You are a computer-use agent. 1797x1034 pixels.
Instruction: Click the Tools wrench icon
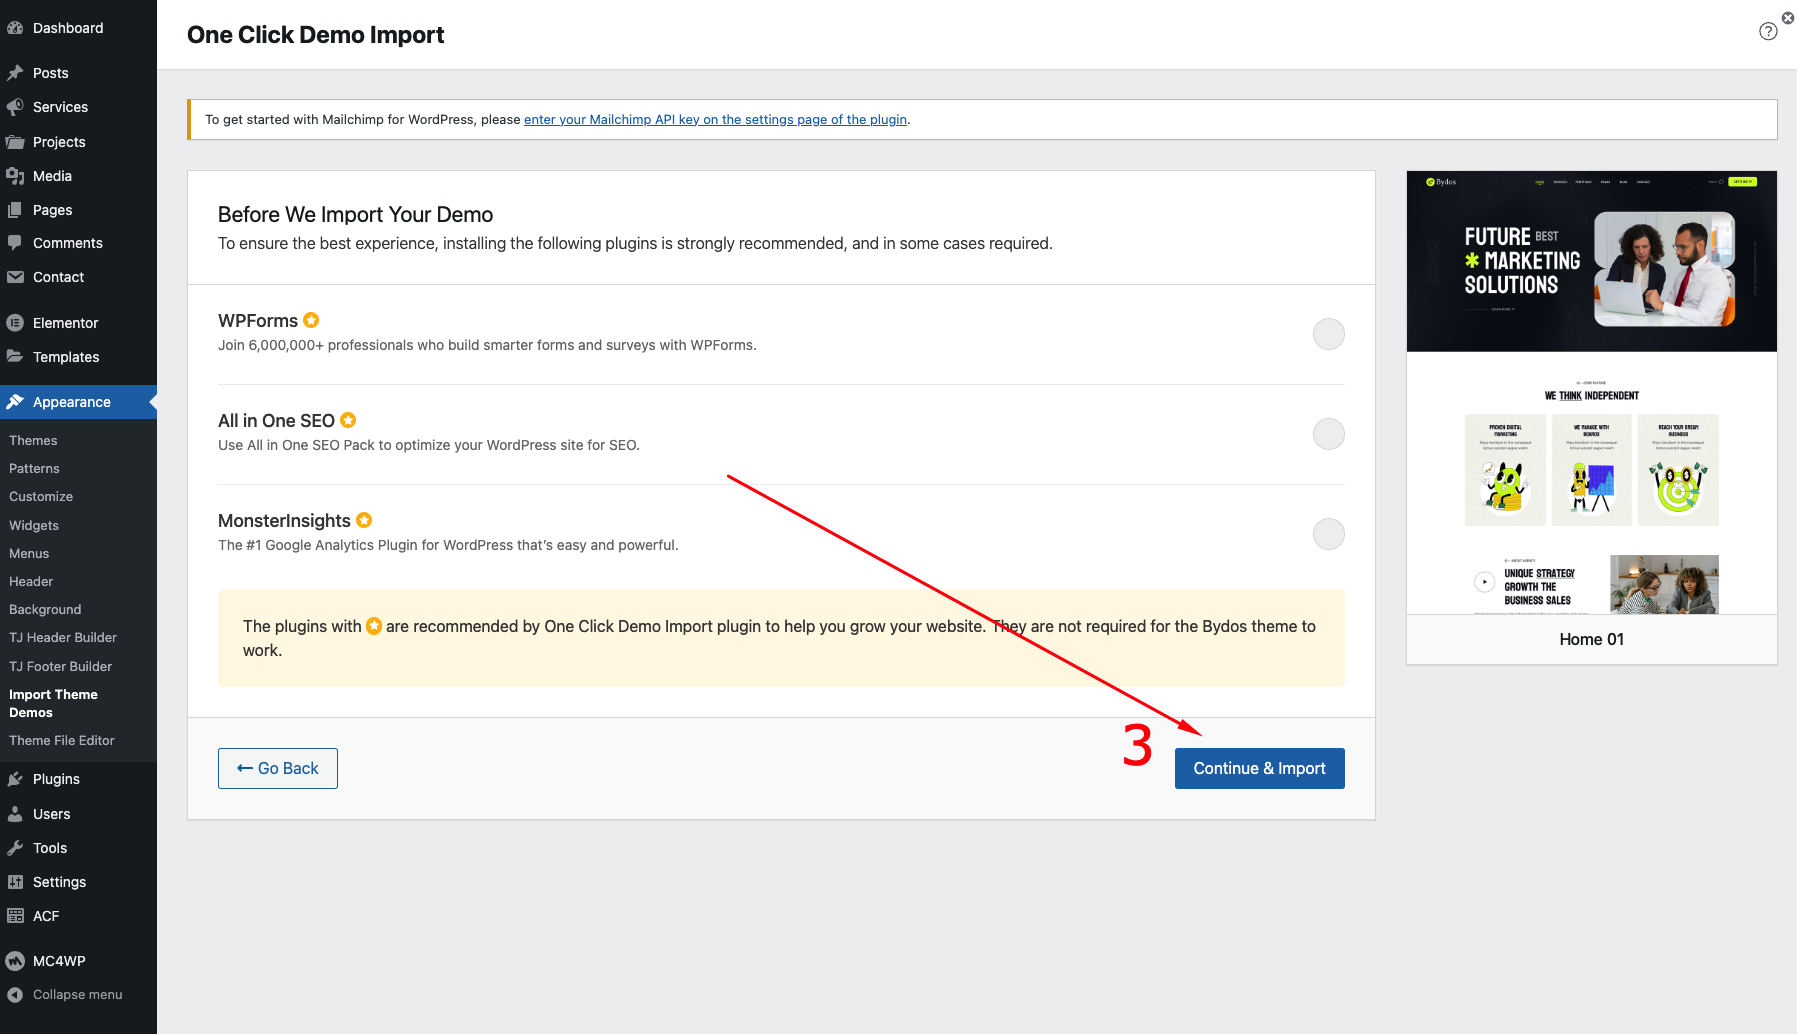tap(15, 848)
